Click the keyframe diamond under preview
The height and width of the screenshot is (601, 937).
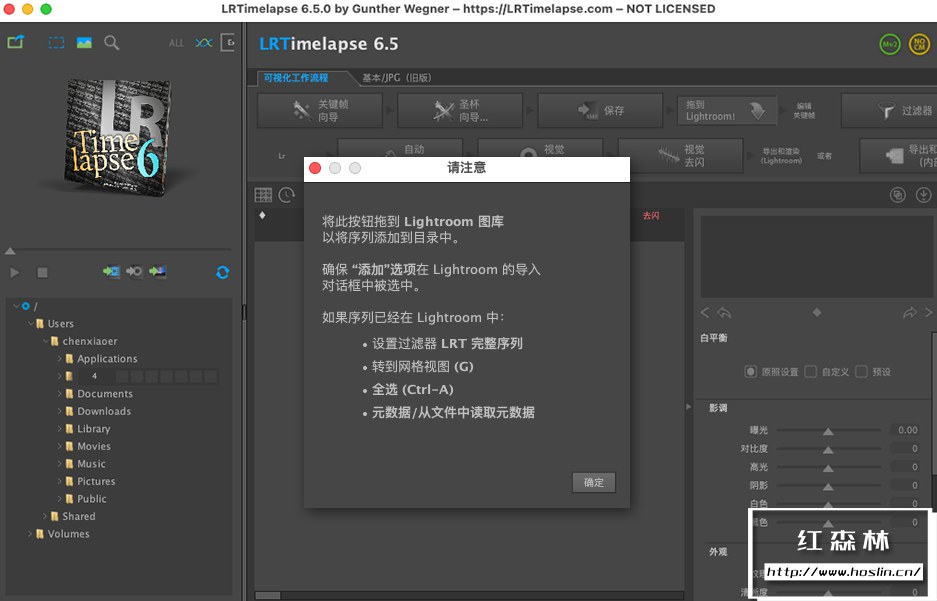coord(817,312)
